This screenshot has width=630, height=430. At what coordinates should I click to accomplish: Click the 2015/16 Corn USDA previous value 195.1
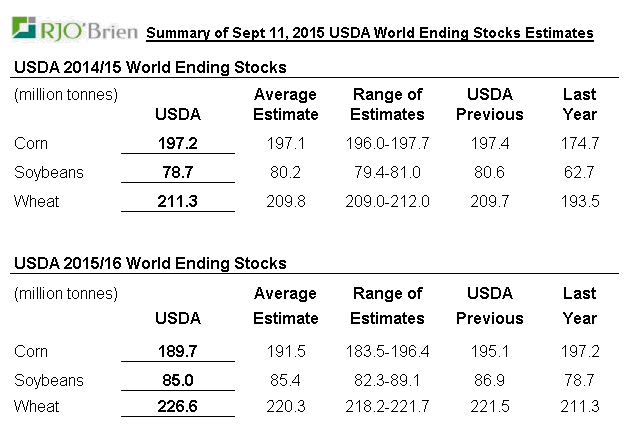pos(489,351)
